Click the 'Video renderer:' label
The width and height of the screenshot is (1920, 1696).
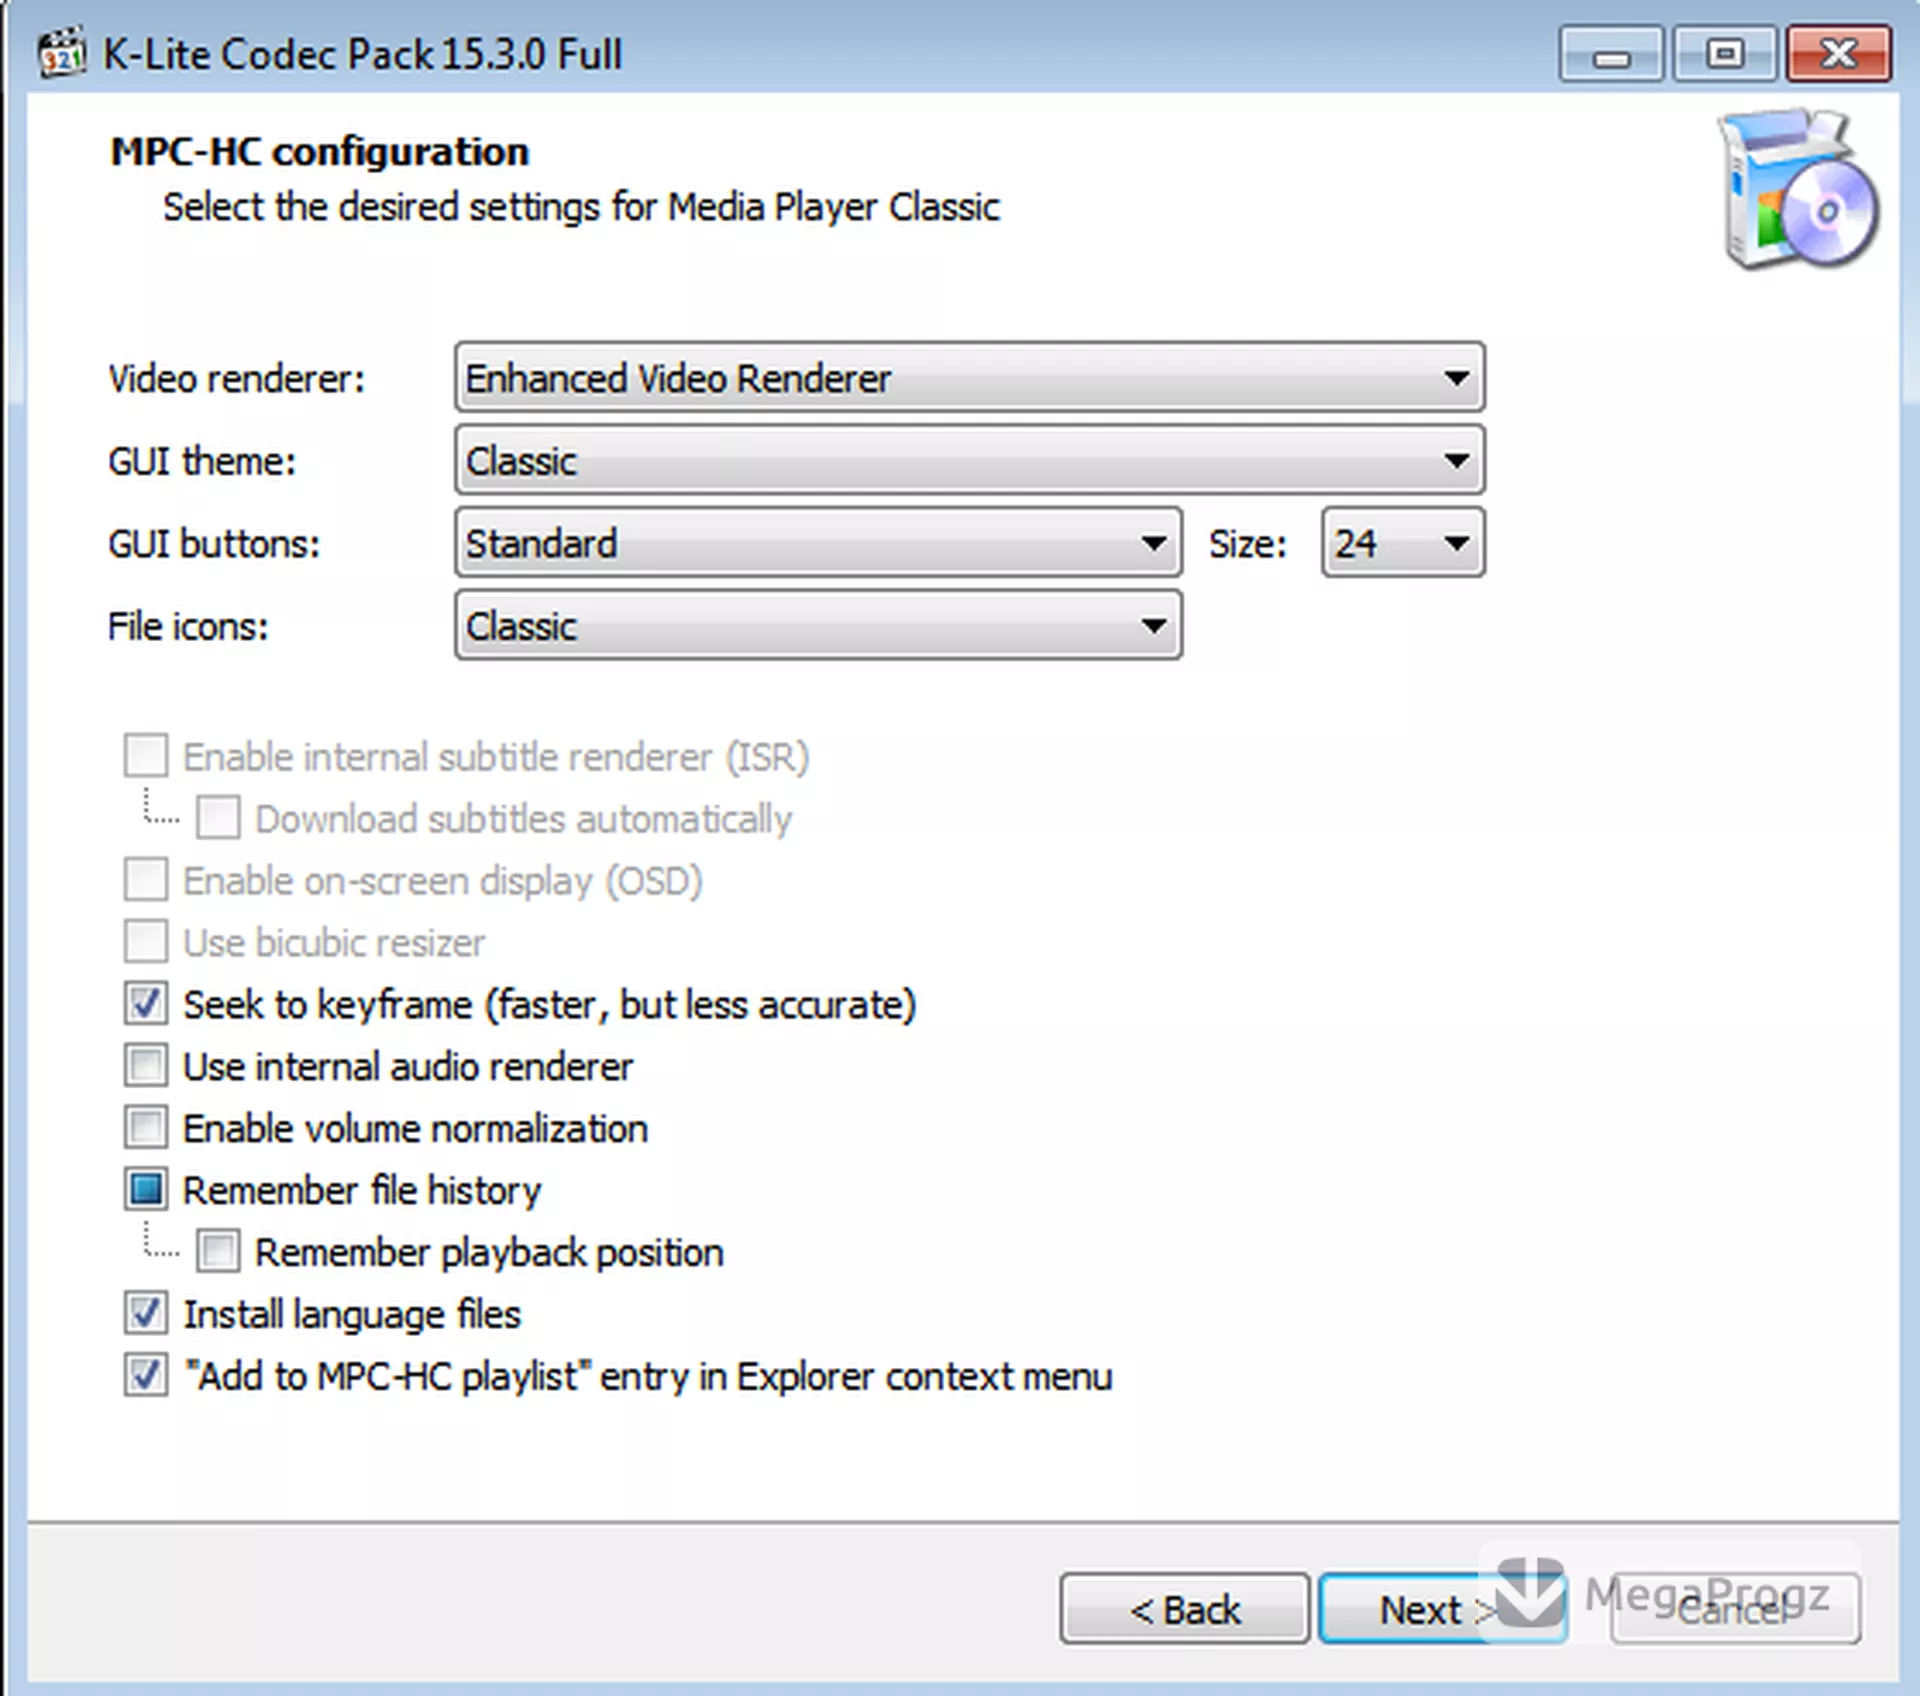[237, 378]
